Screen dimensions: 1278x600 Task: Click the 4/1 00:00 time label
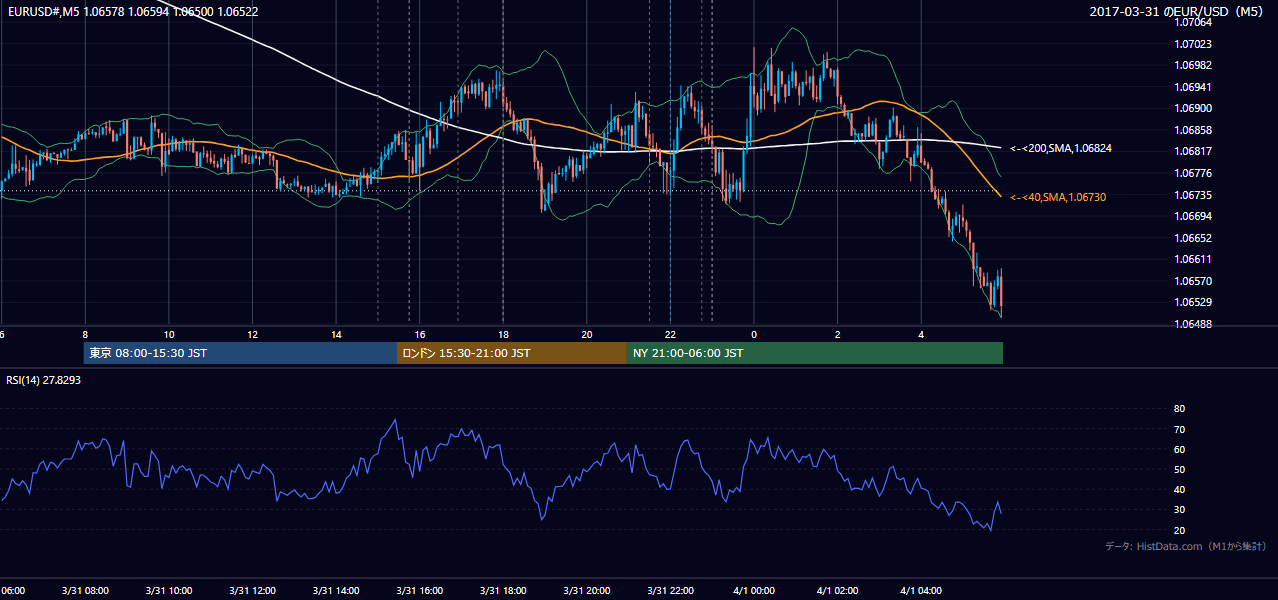pos(754,591)
